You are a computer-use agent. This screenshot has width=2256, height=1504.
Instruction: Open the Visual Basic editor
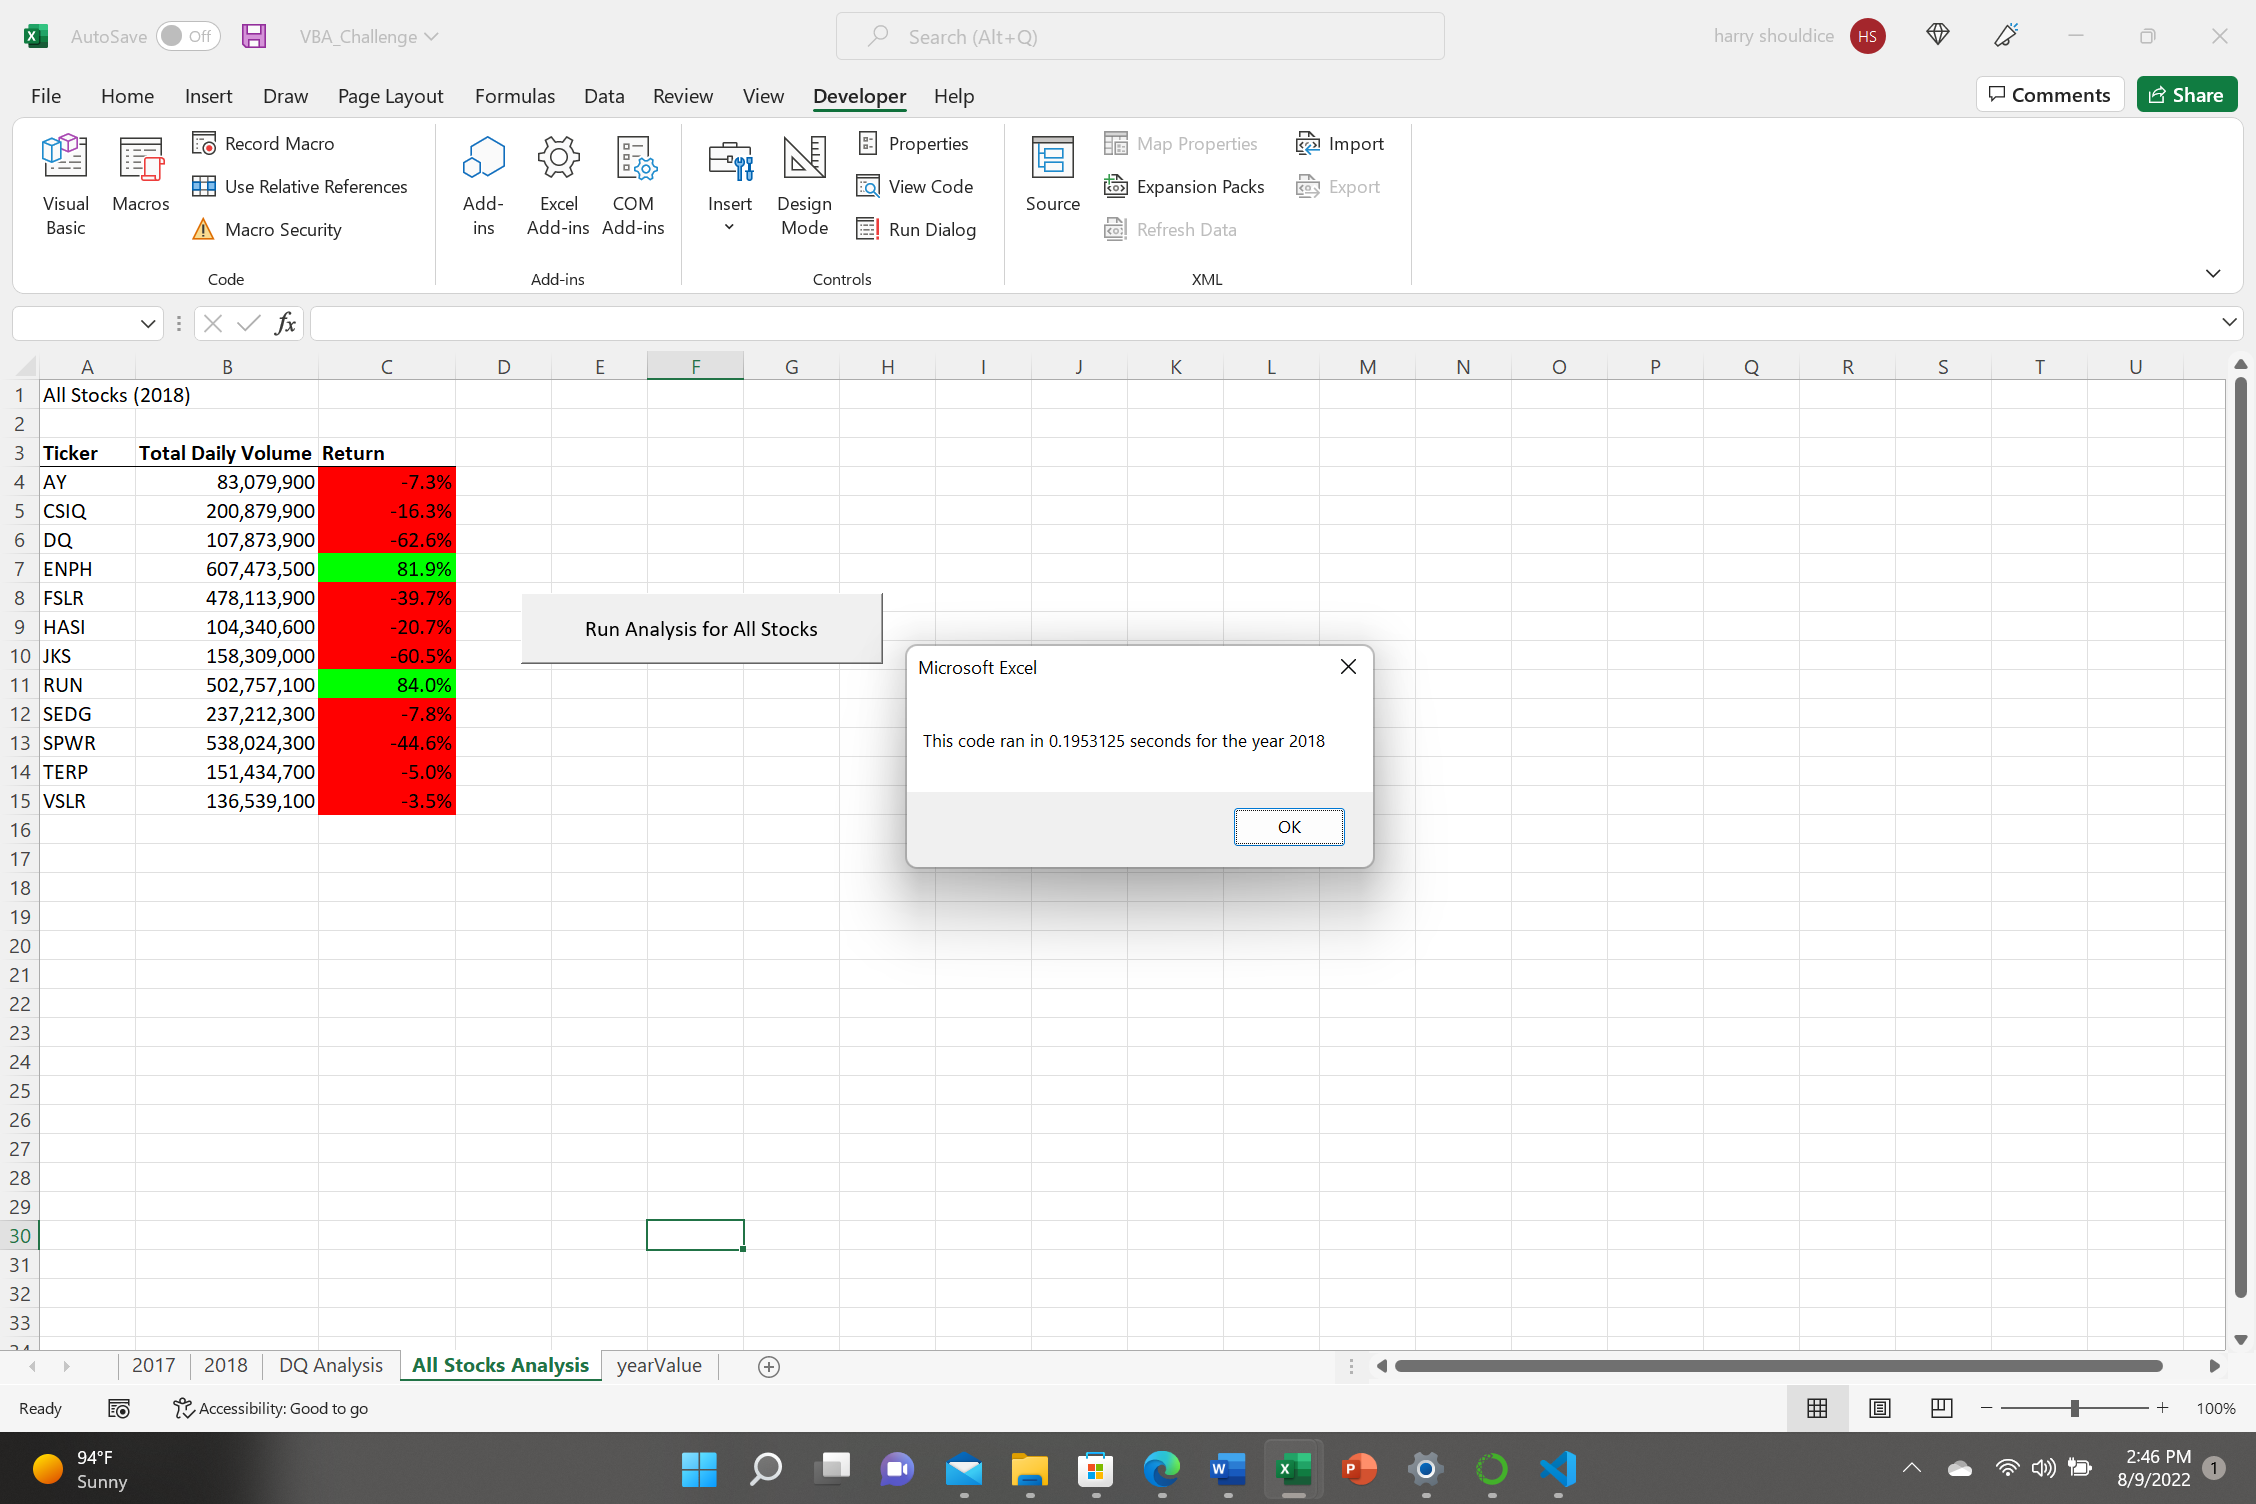(x=65, y=186)
